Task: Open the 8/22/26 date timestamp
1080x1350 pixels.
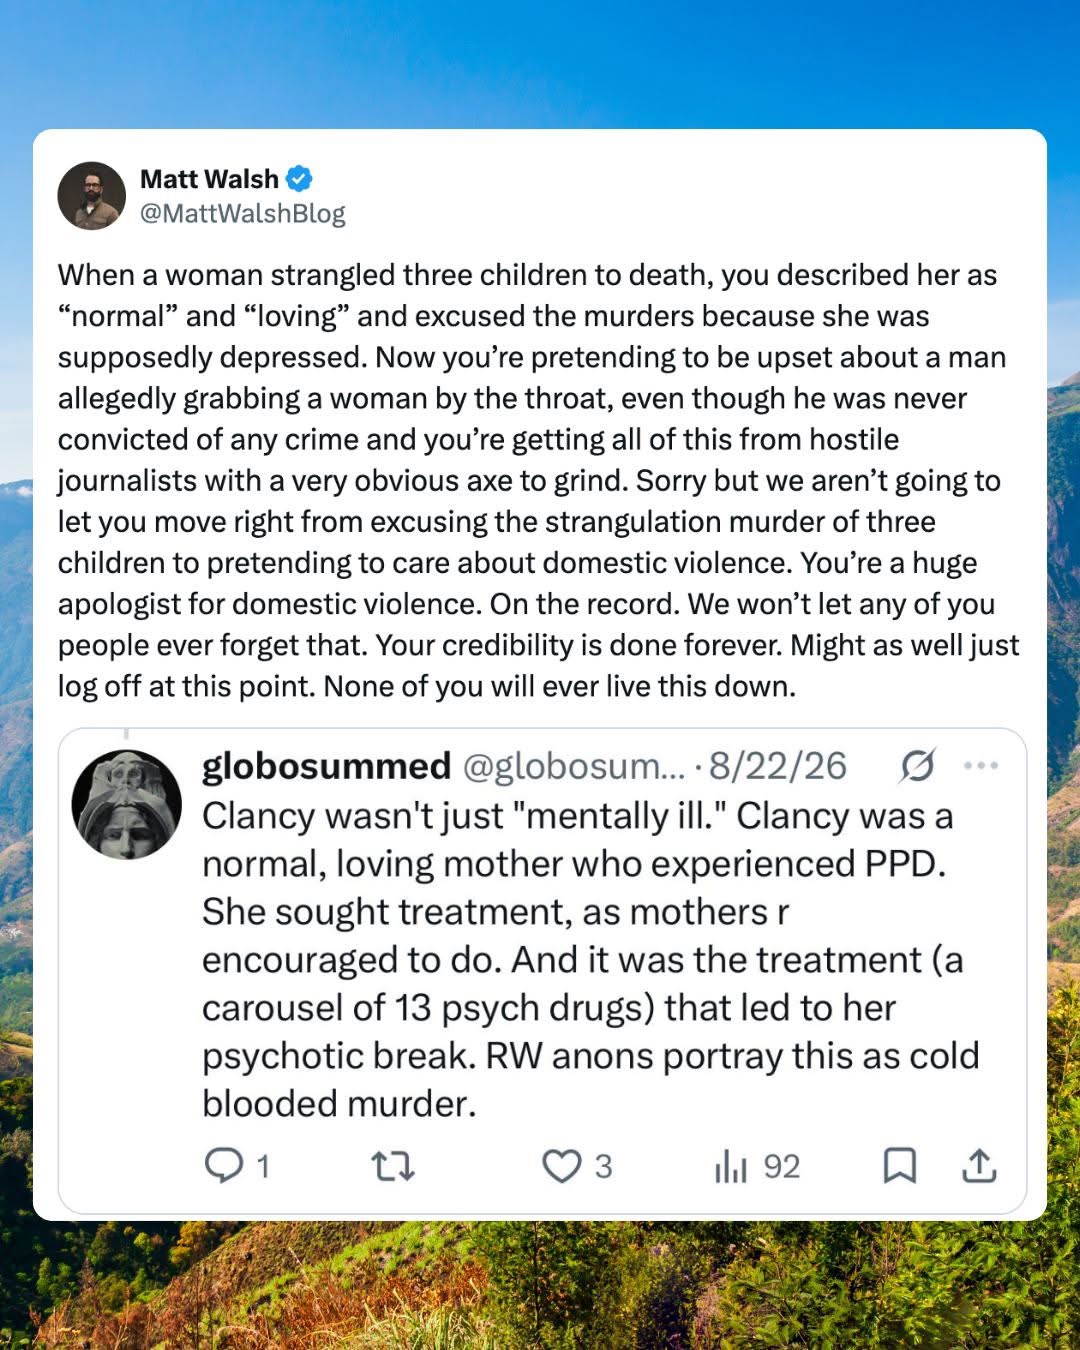Action: 777,766
